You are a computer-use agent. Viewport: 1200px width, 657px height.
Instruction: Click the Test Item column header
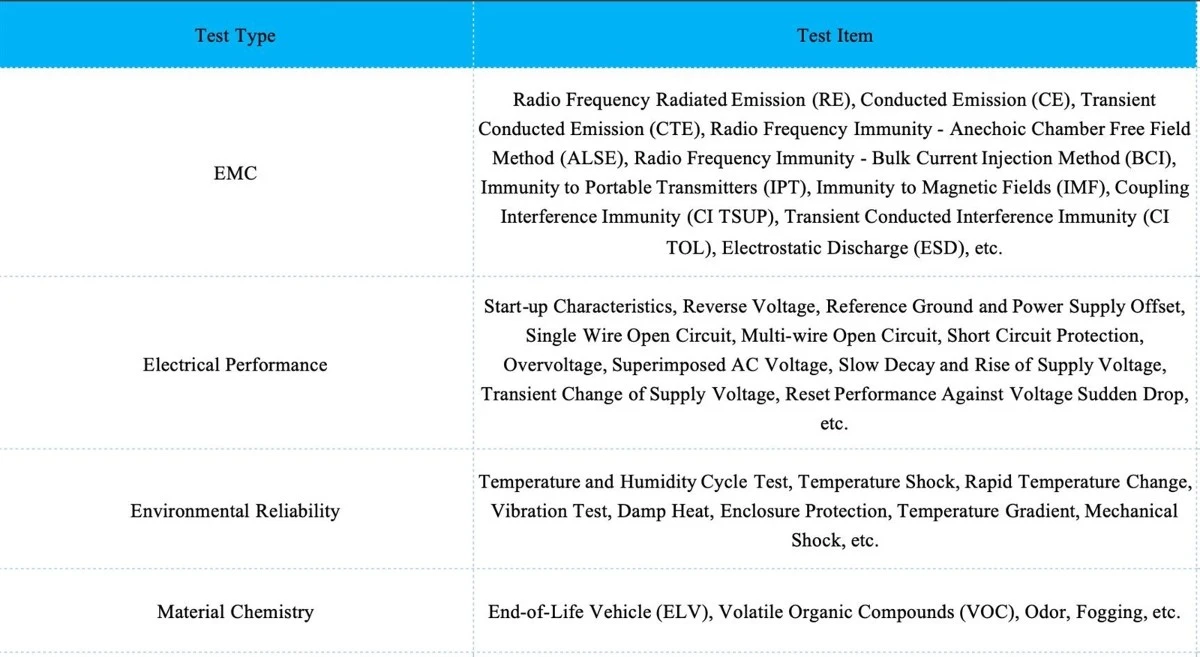[x=835, y=36]
